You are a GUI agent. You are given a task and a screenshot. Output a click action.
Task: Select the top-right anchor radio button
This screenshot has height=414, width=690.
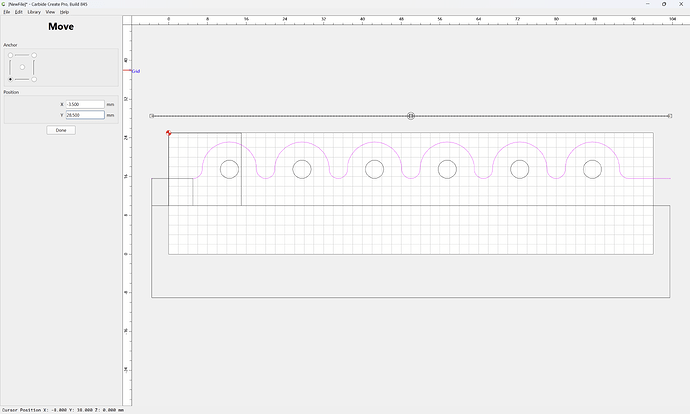[34, 55]
